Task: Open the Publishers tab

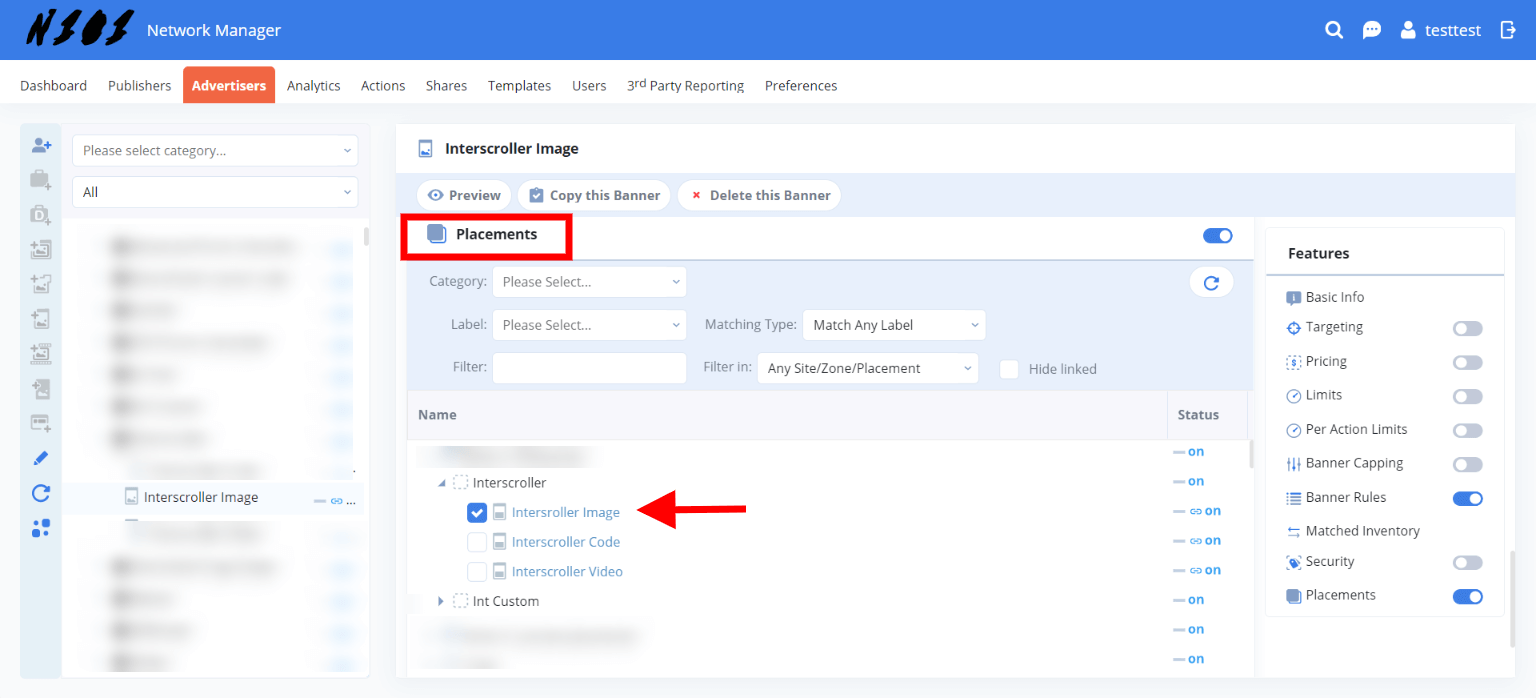Action: (139, 86)
